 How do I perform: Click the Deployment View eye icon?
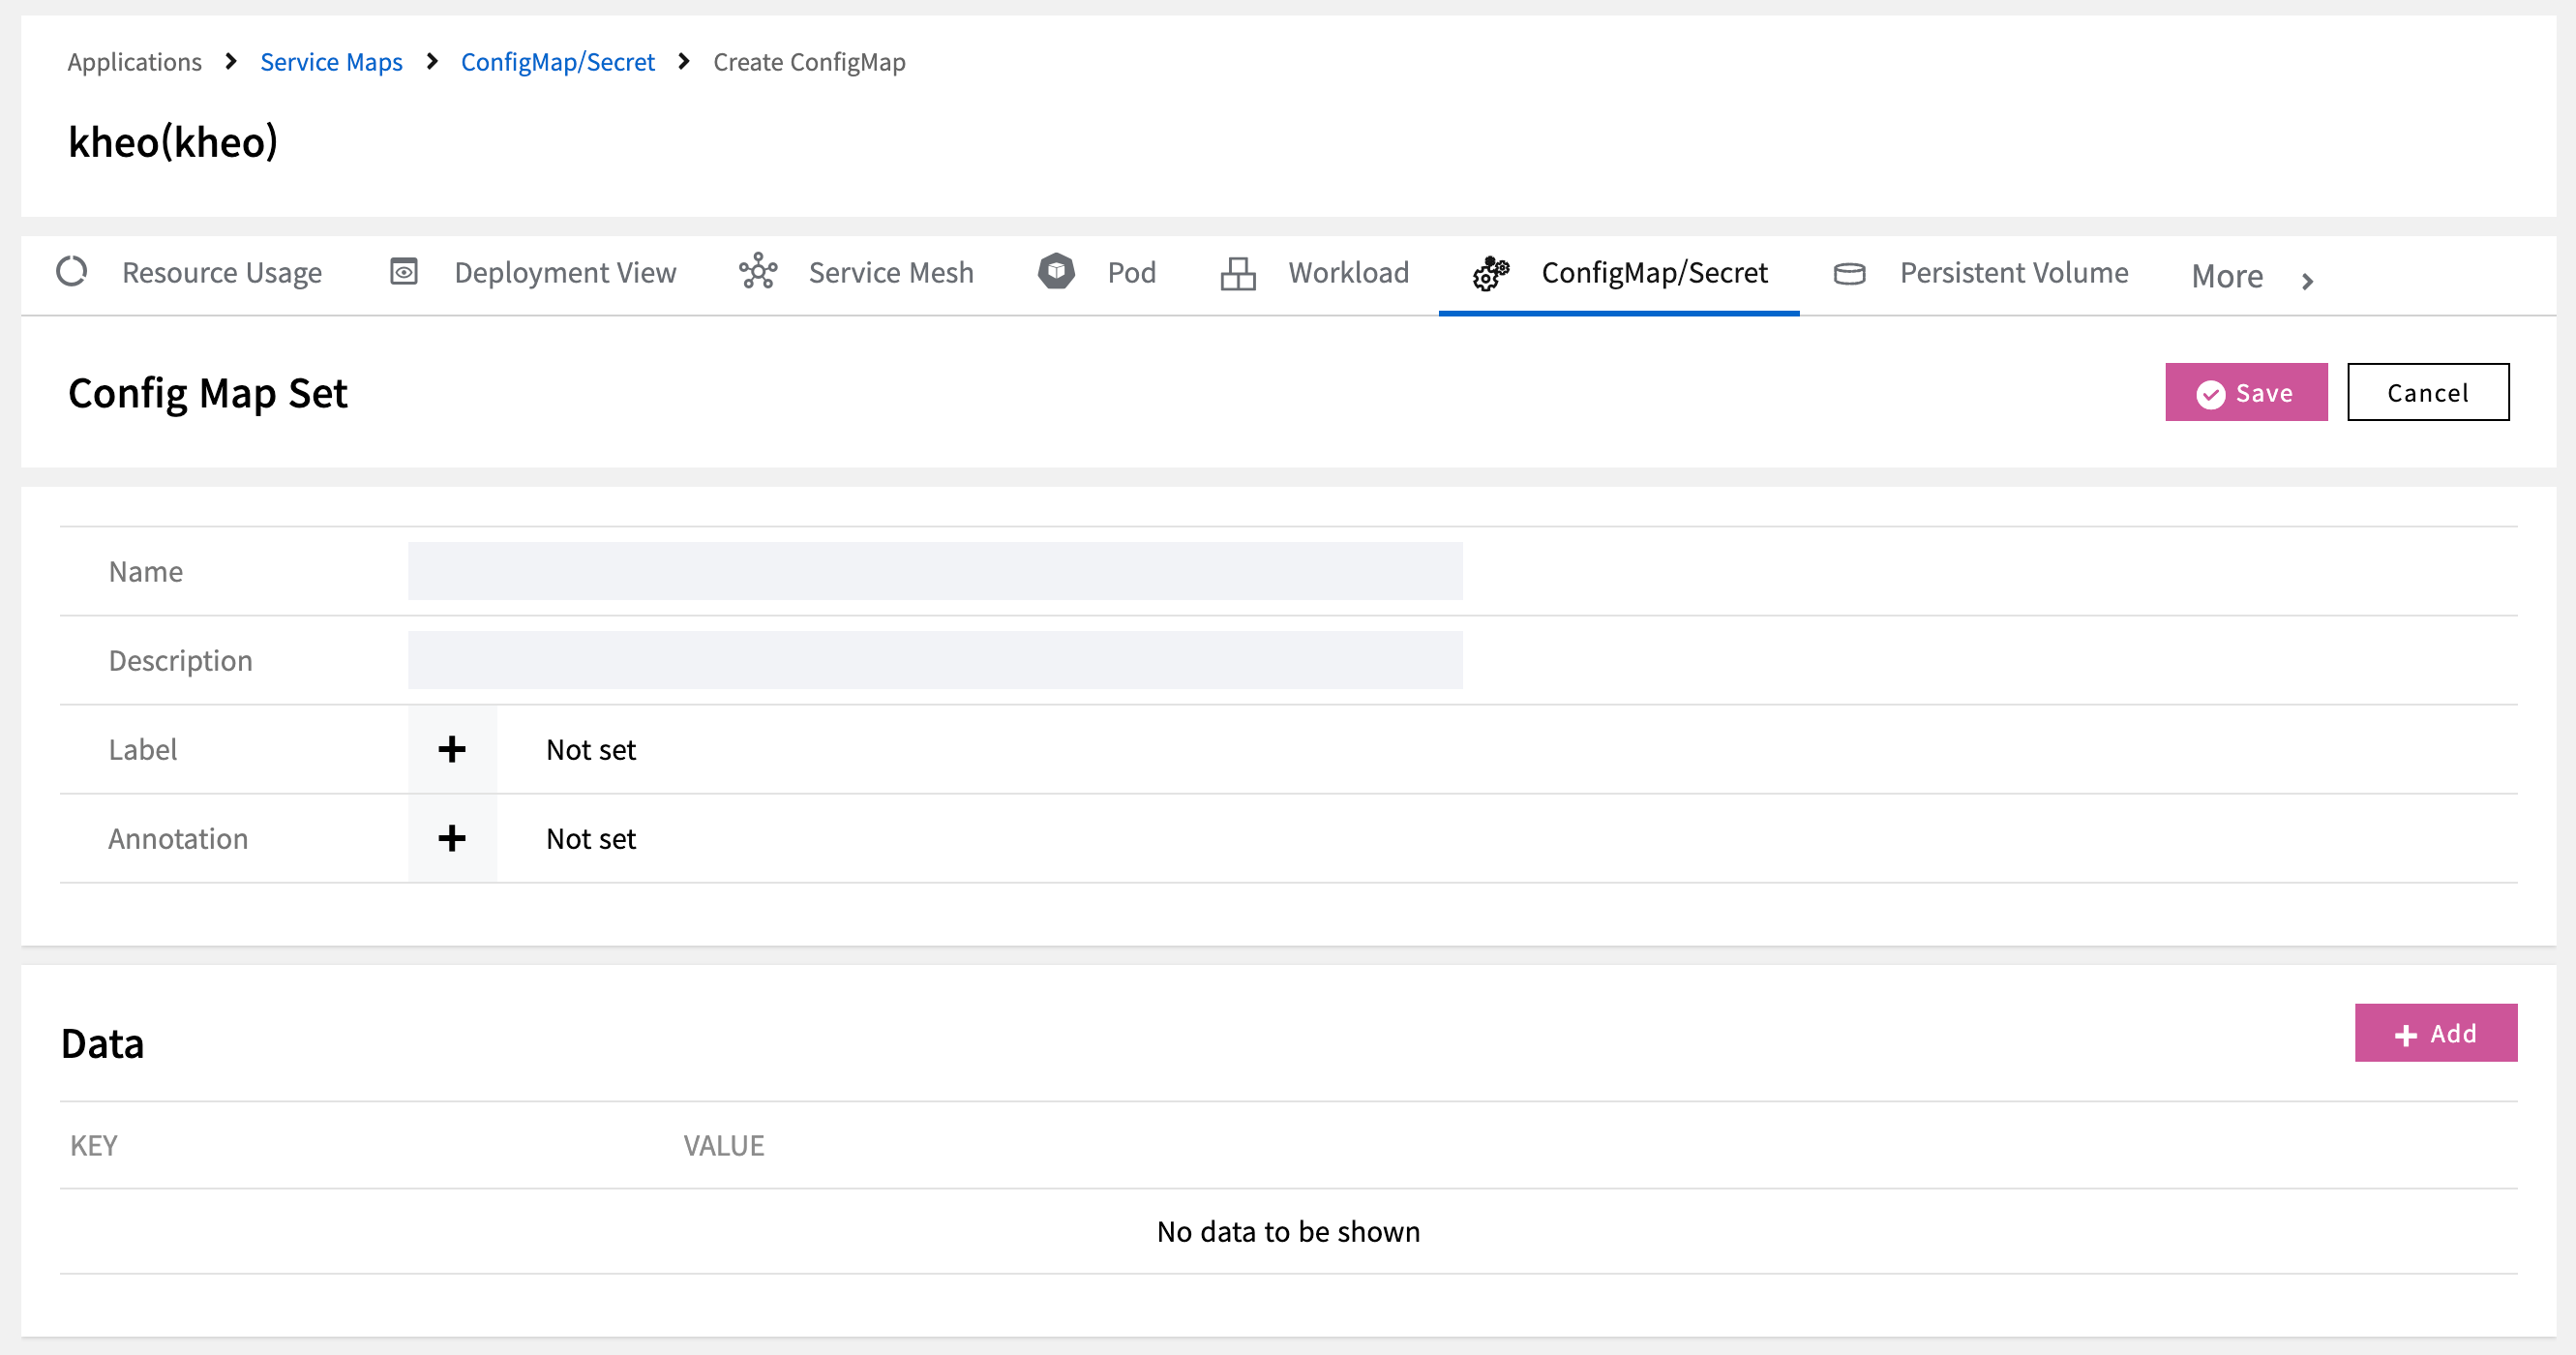(x=404, y=272)
